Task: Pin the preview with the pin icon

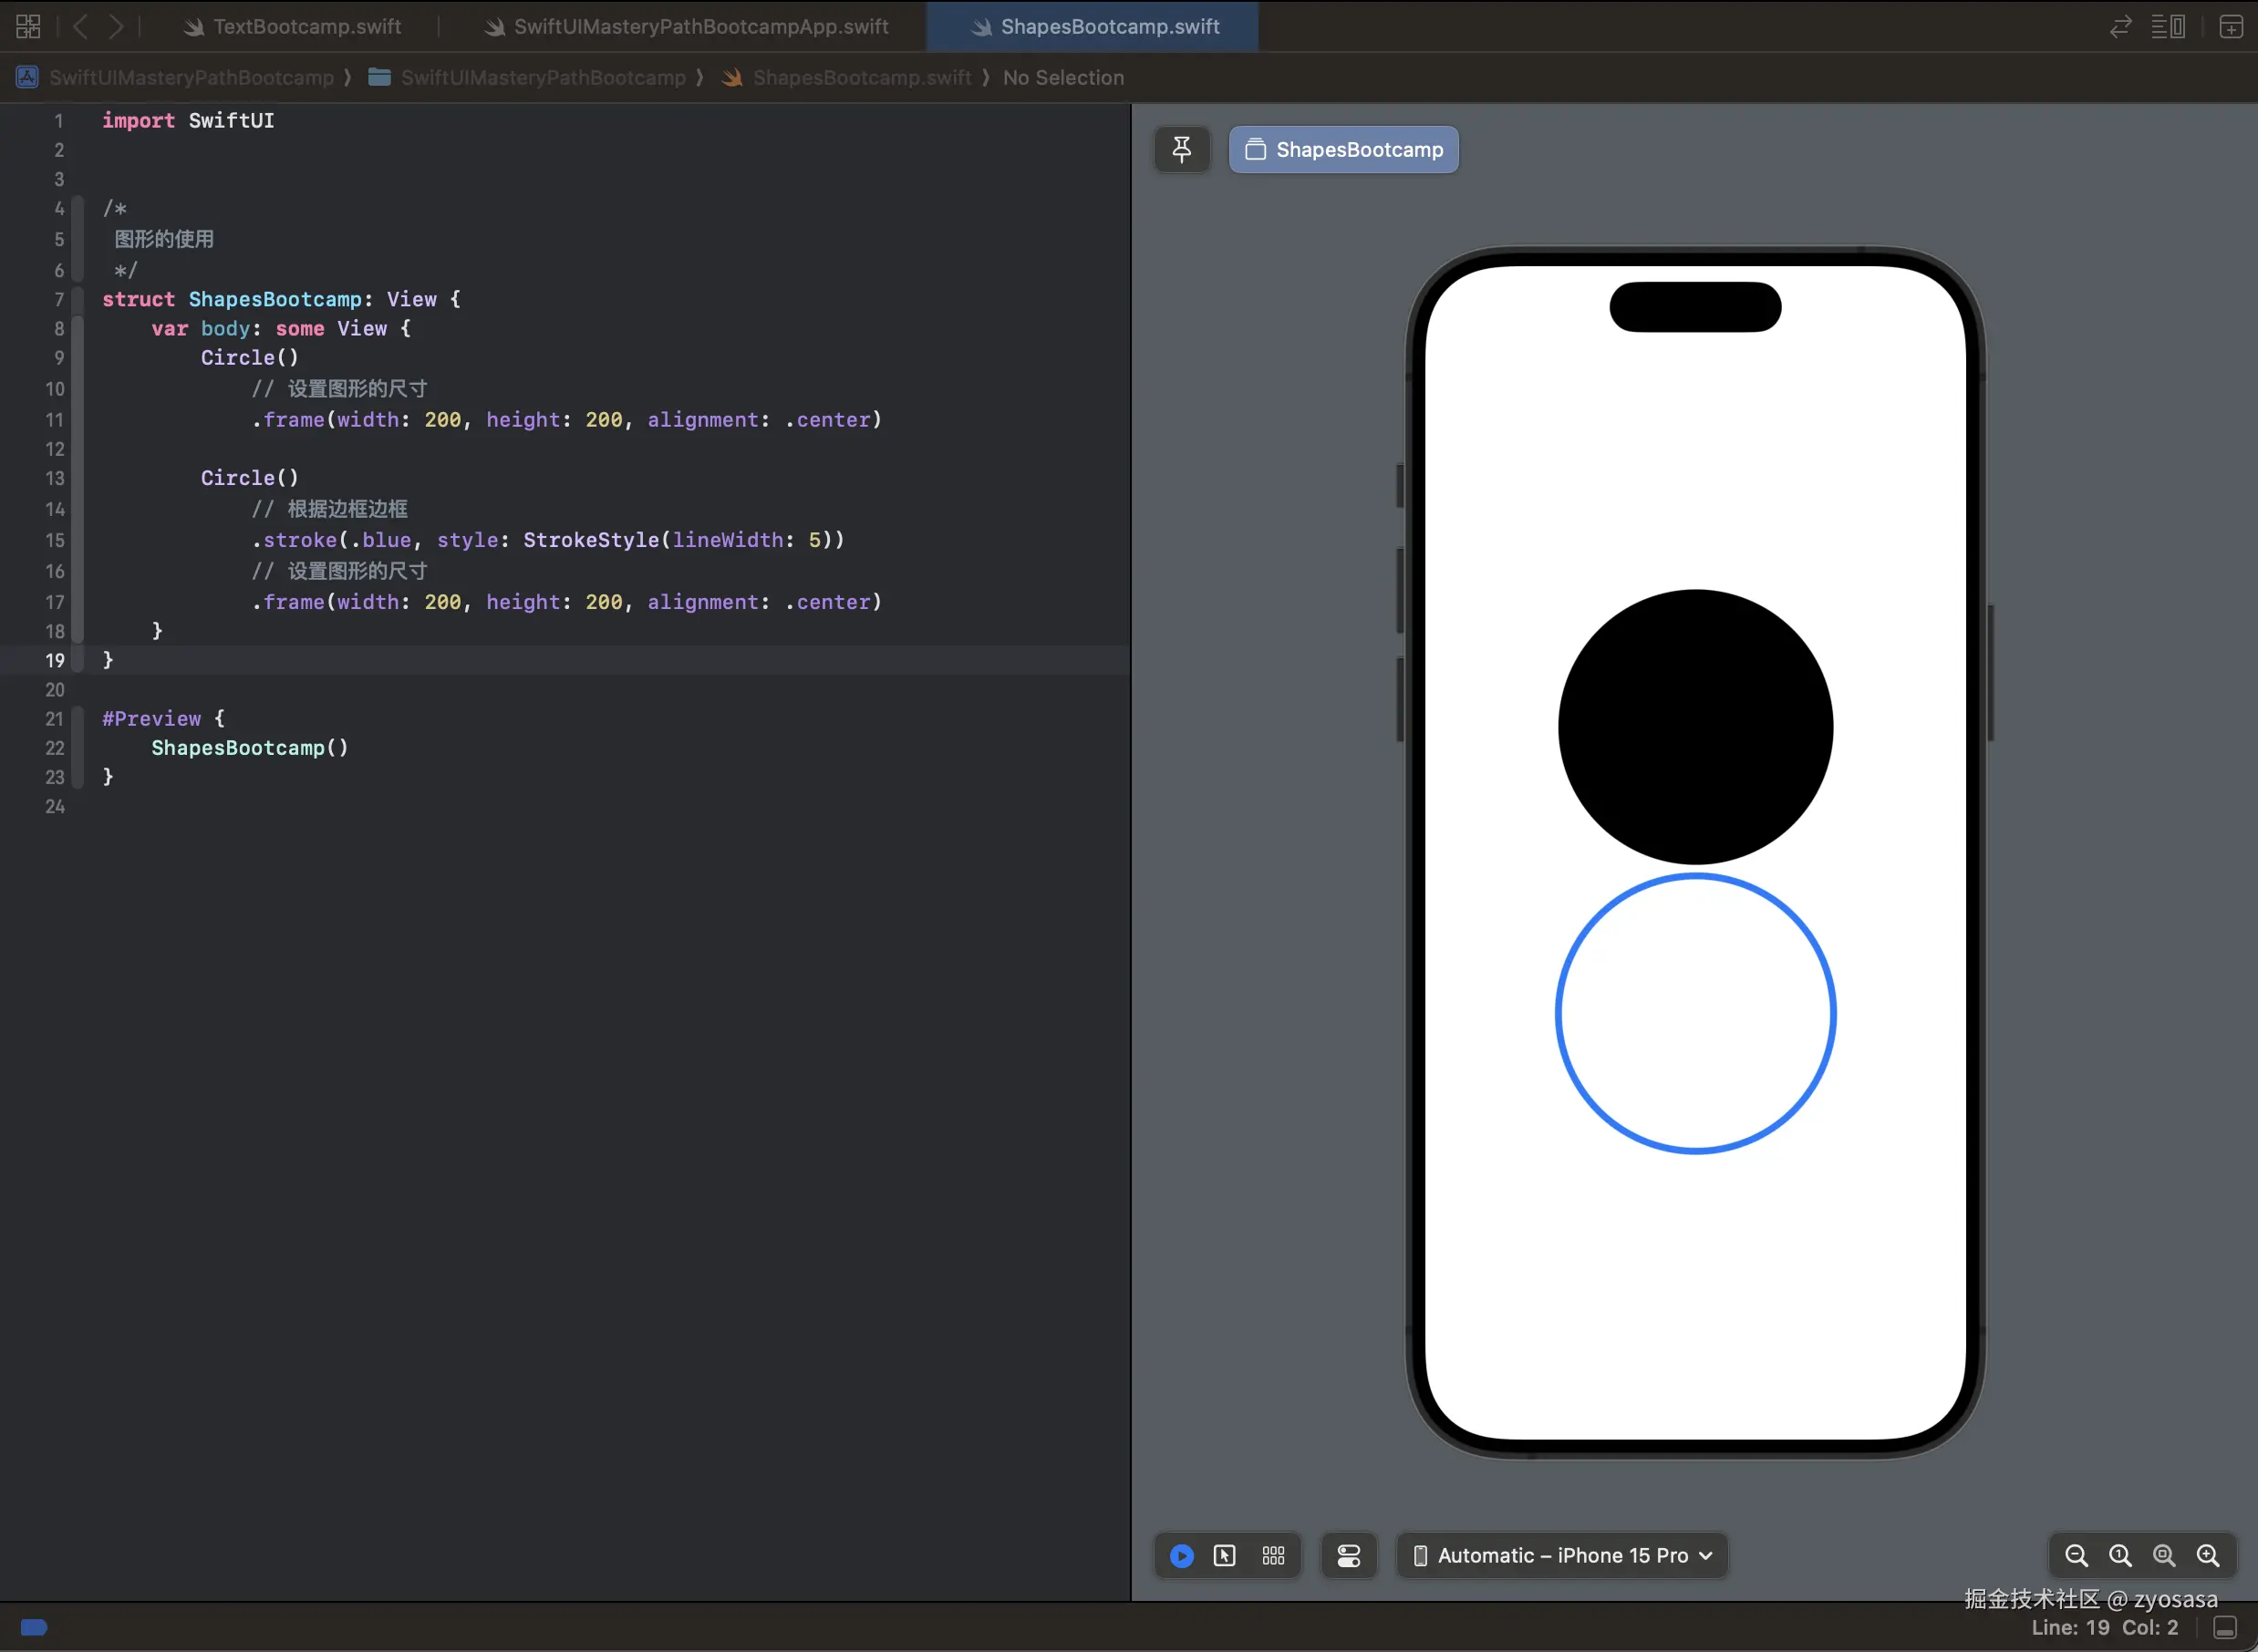Action: pyautogui.click(x=1181, y=150)
